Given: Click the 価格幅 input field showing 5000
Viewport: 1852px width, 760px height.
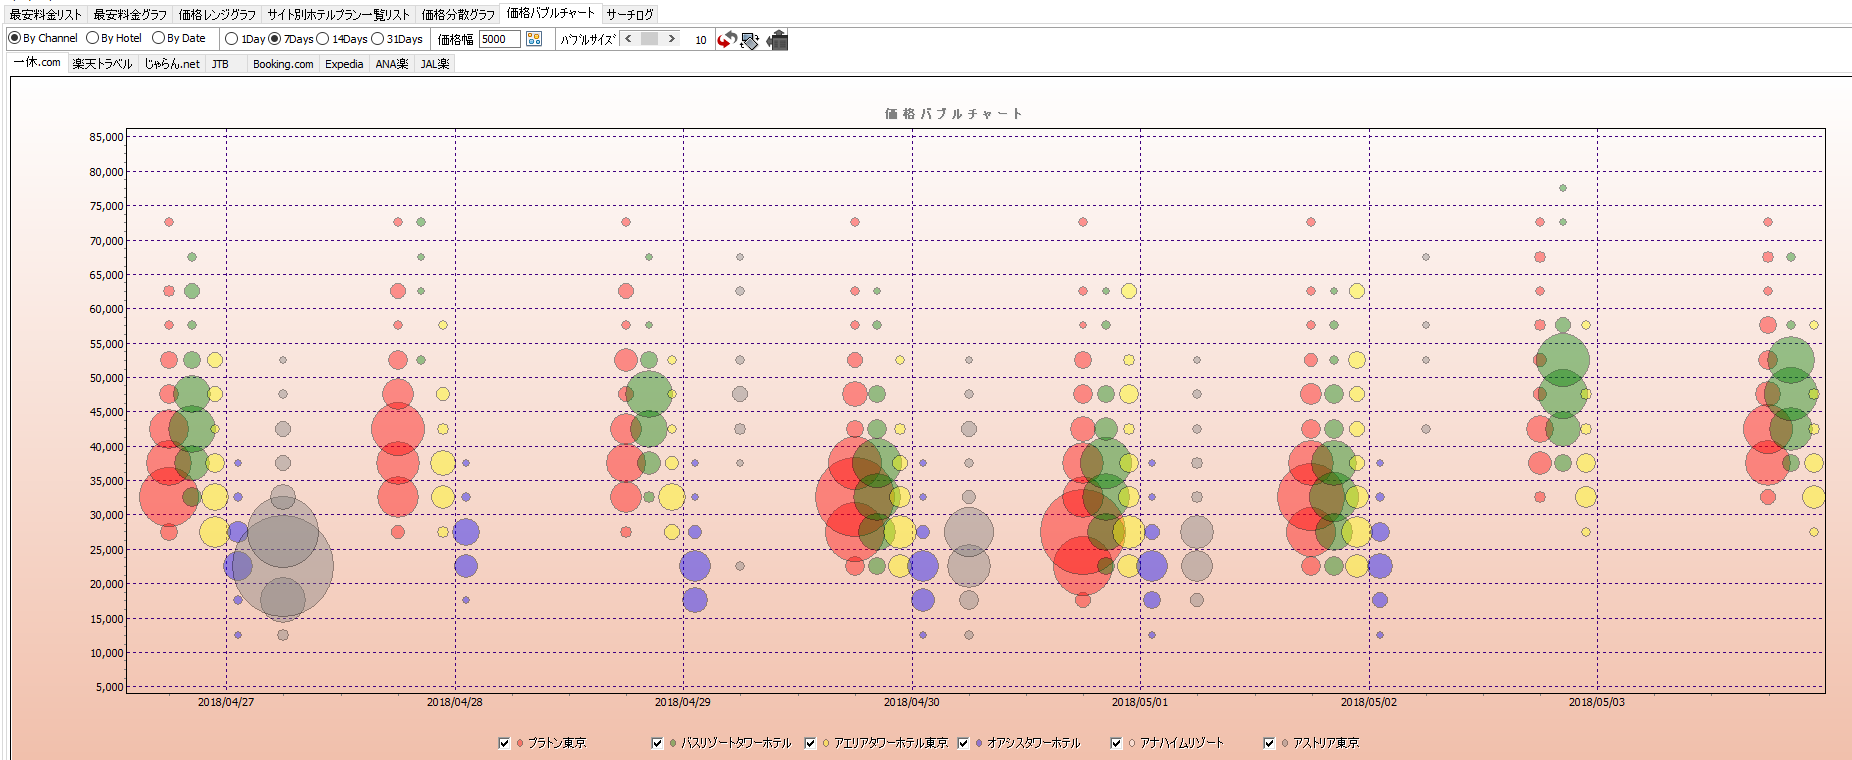Looking at the screenshot, I should click(x=498, y=39).
